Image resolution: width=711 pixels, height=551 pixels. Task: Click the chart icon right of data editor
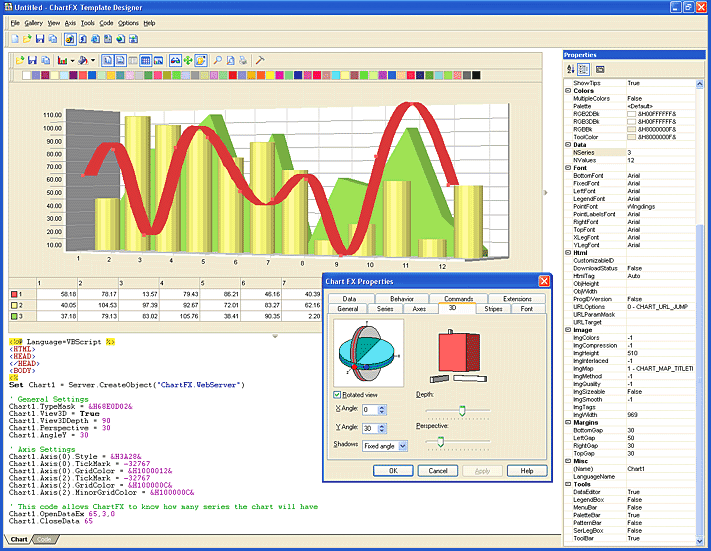click(158, 60)
